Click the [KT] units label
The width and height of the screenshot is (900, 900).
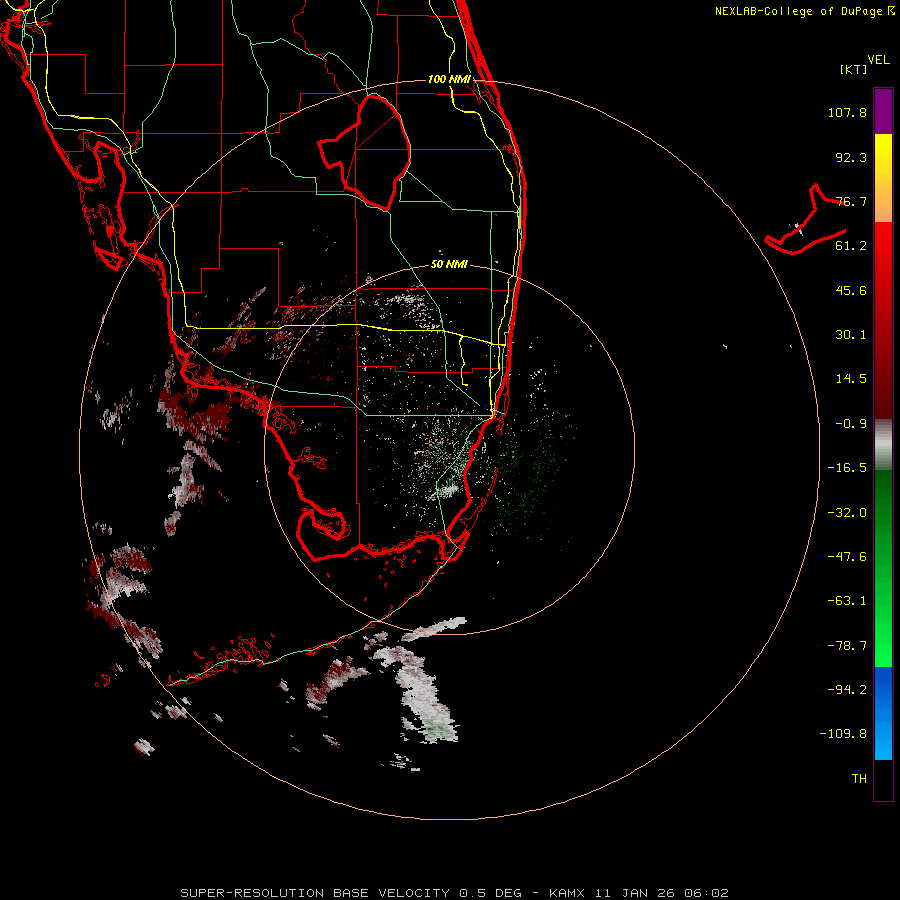[x=854, y=69]
